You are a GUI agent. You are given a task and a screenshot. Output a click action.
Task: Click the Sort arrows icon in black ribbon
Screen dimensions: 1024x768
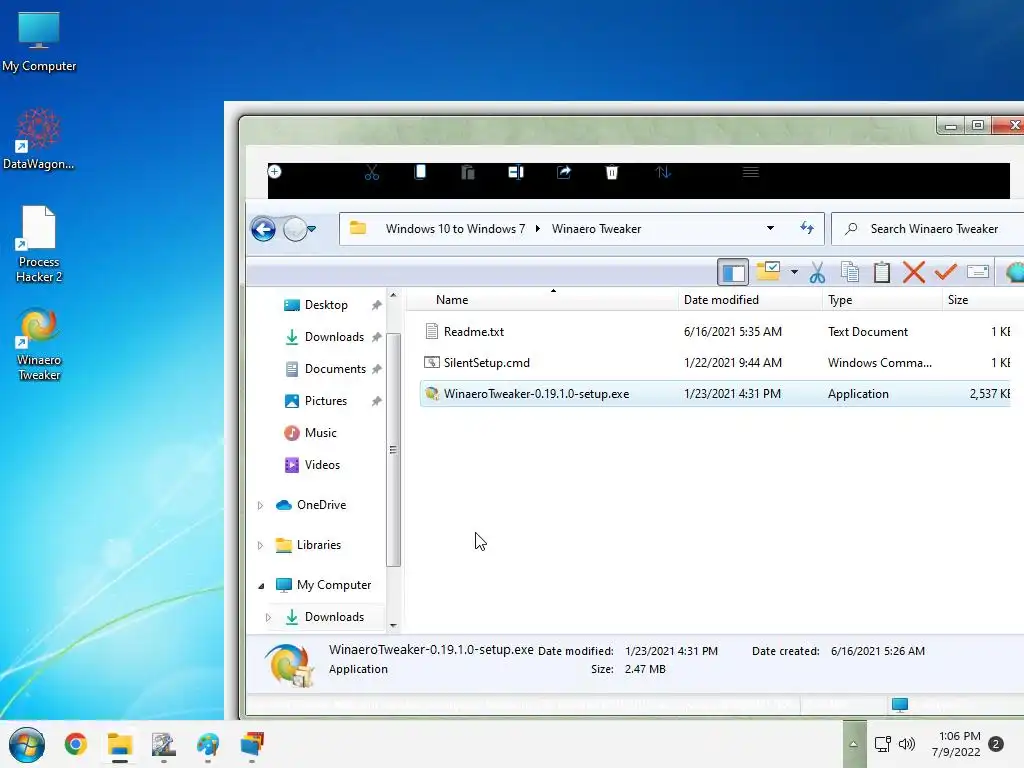663,172
